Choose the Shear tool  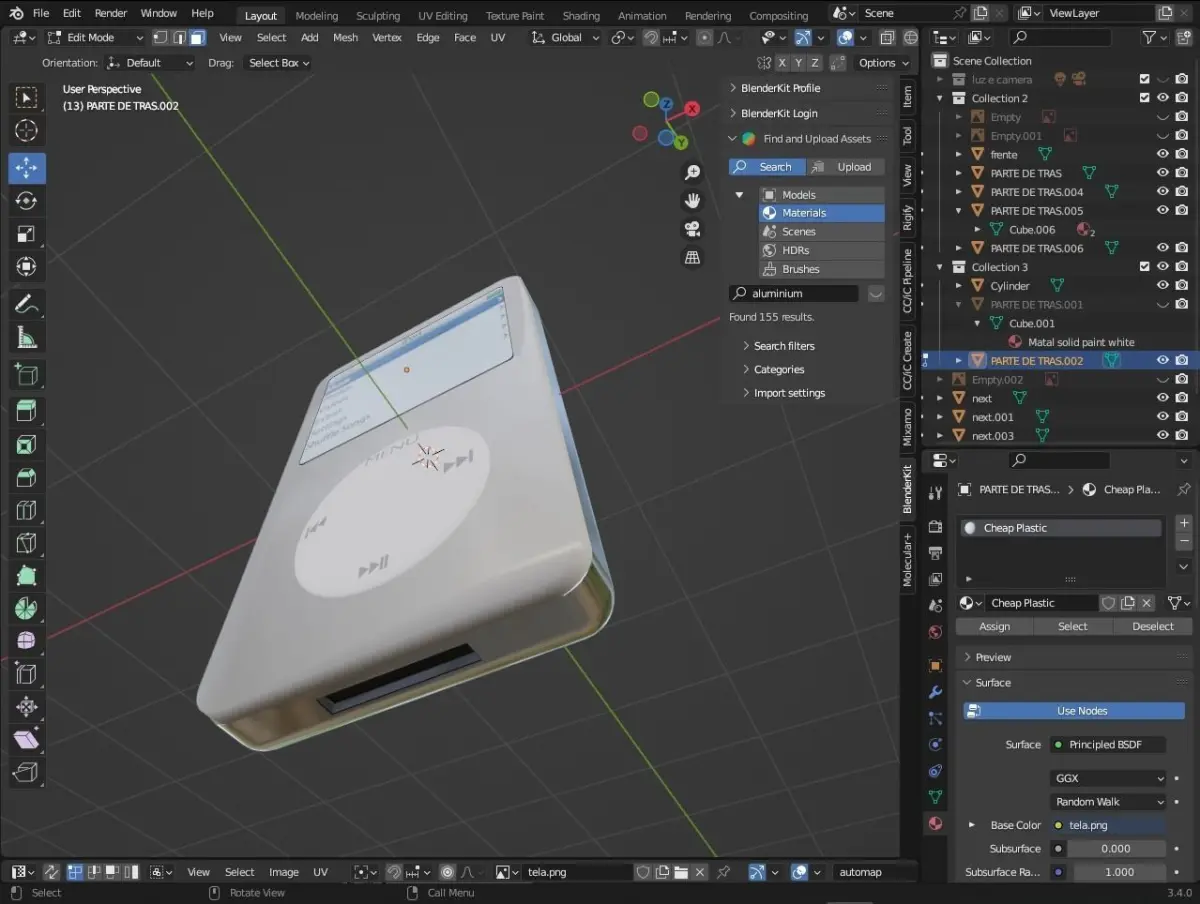[27, 740]
